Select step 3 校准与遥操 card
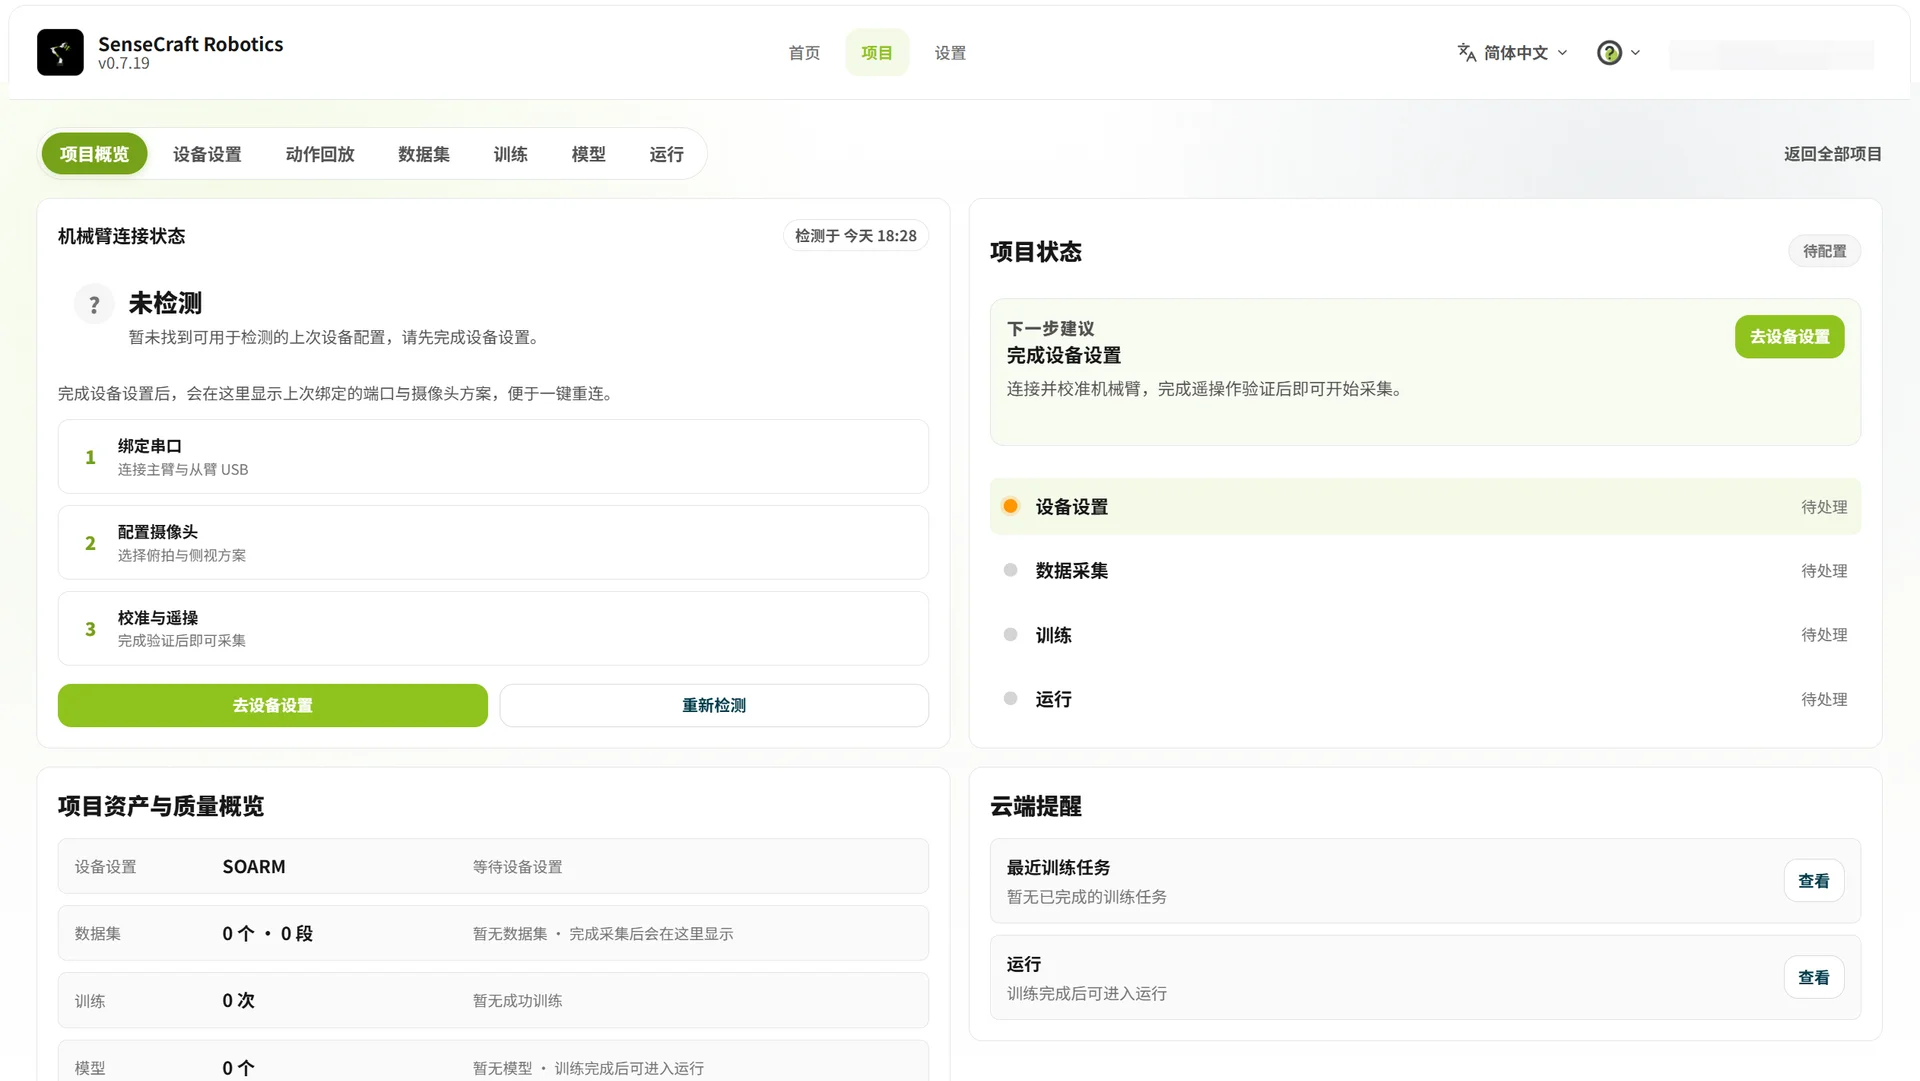The height and width of the screenshot is (1081, 1920). point(493,629)
